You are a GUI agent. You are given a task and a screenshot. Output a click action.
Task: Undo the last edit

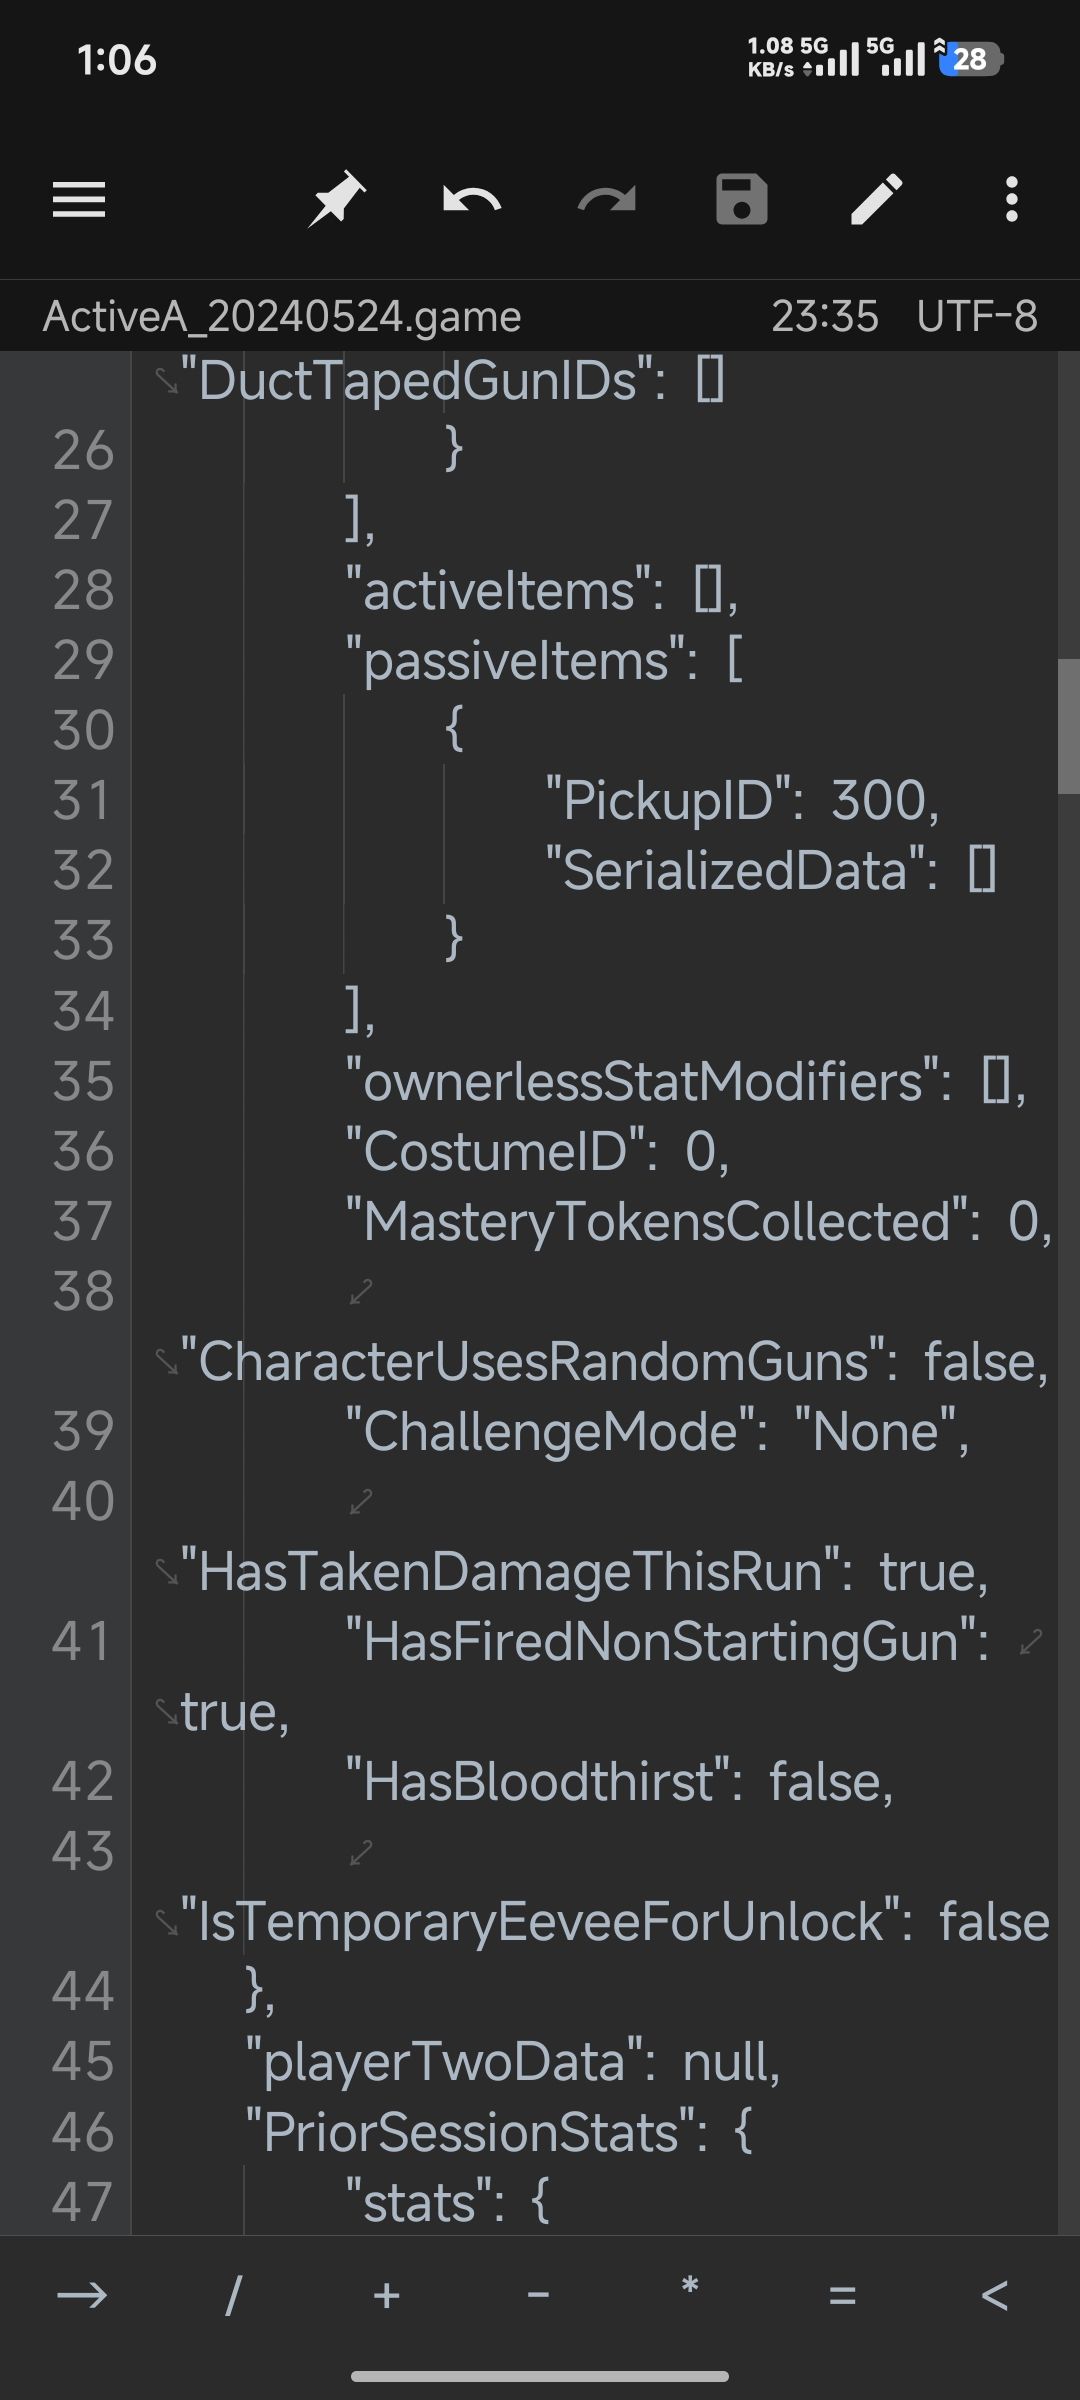click(x=472, y=200)
